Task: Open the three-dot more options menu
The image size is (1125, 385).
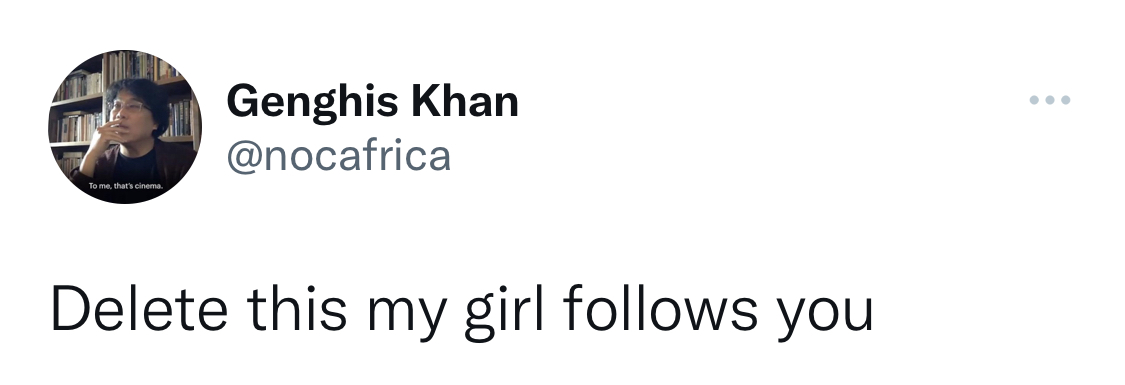Action: click(x=1050, y=100)
